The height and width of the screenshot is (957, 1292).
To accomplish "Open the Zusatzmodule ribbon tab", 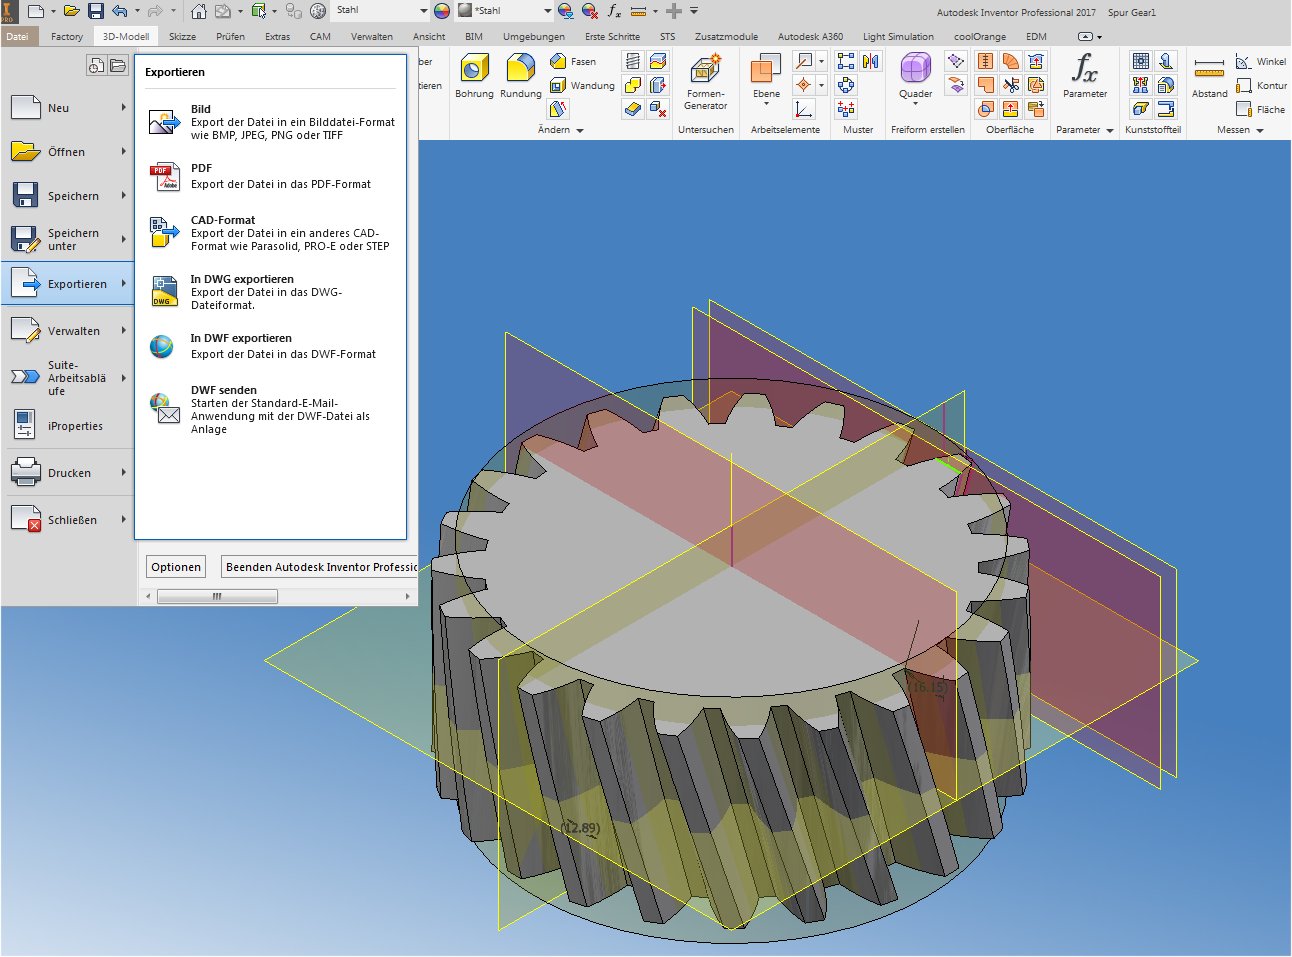I will pos(726,37).
